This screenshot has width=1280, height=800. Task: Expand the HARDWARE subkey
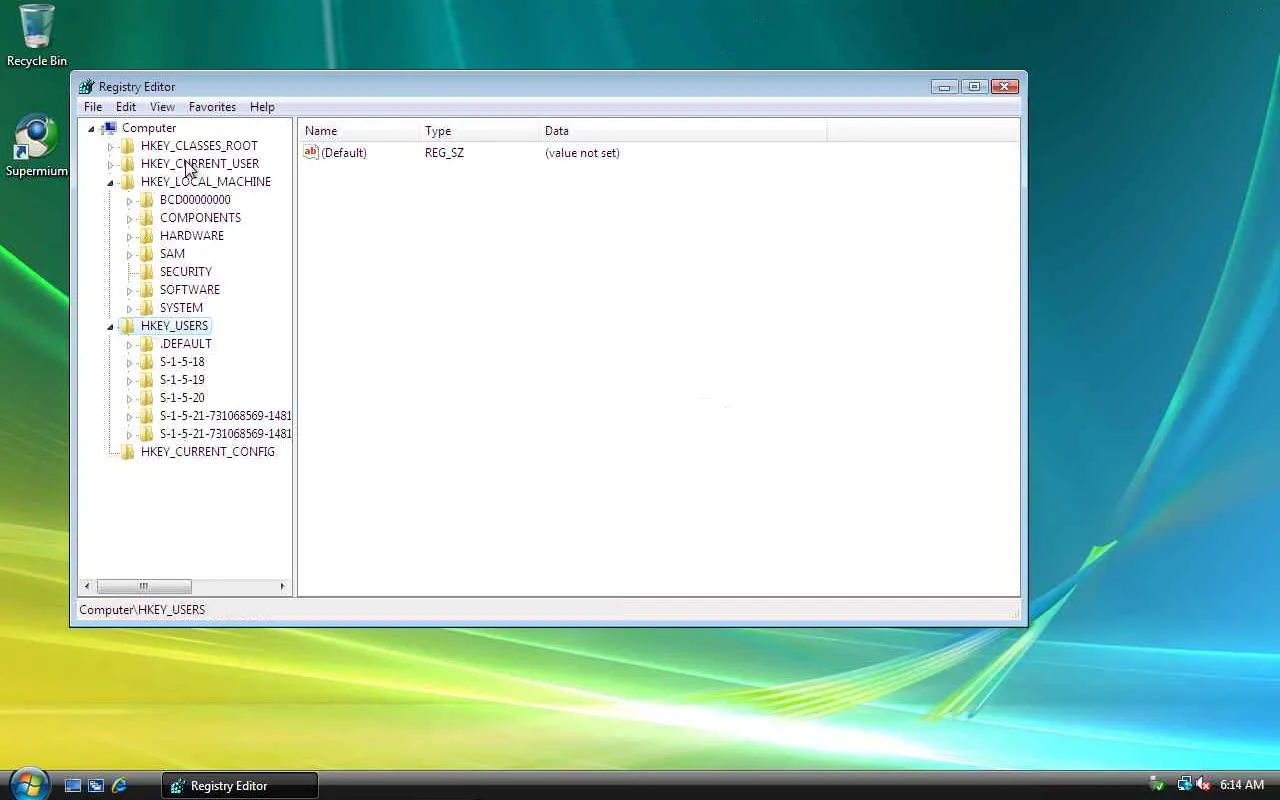(129, 236)
